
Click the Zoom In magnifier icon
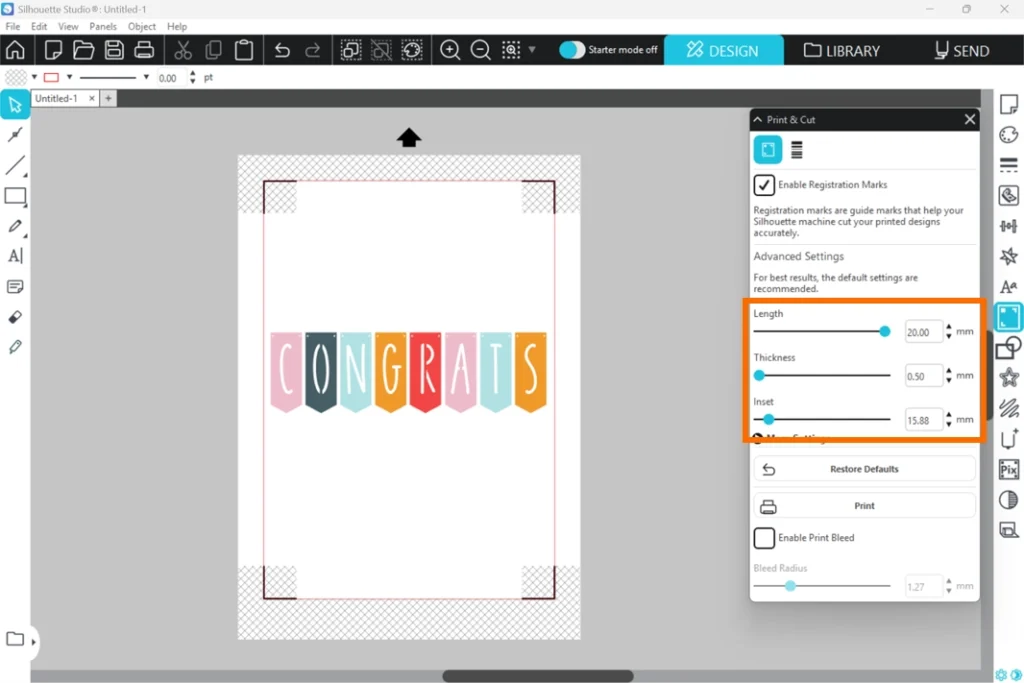point(450,50)
